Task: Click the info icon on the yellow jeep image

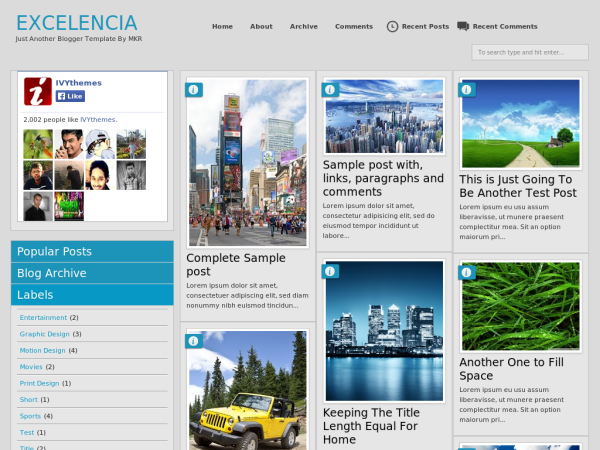Action: pos(194,341)
